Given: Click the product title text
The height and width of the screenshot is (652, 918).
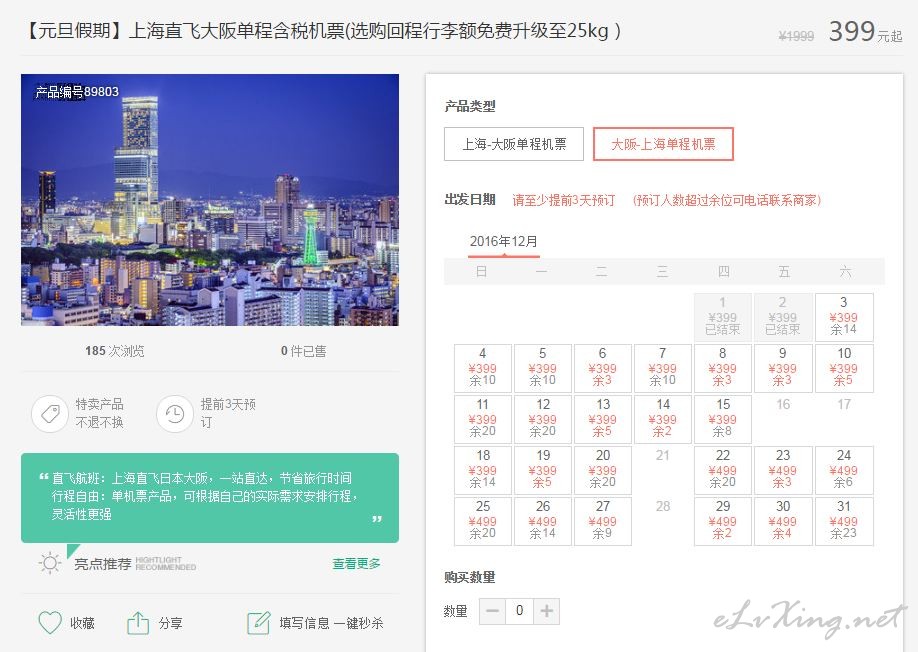Looking at the screenshot, I should tap(322, 30).
